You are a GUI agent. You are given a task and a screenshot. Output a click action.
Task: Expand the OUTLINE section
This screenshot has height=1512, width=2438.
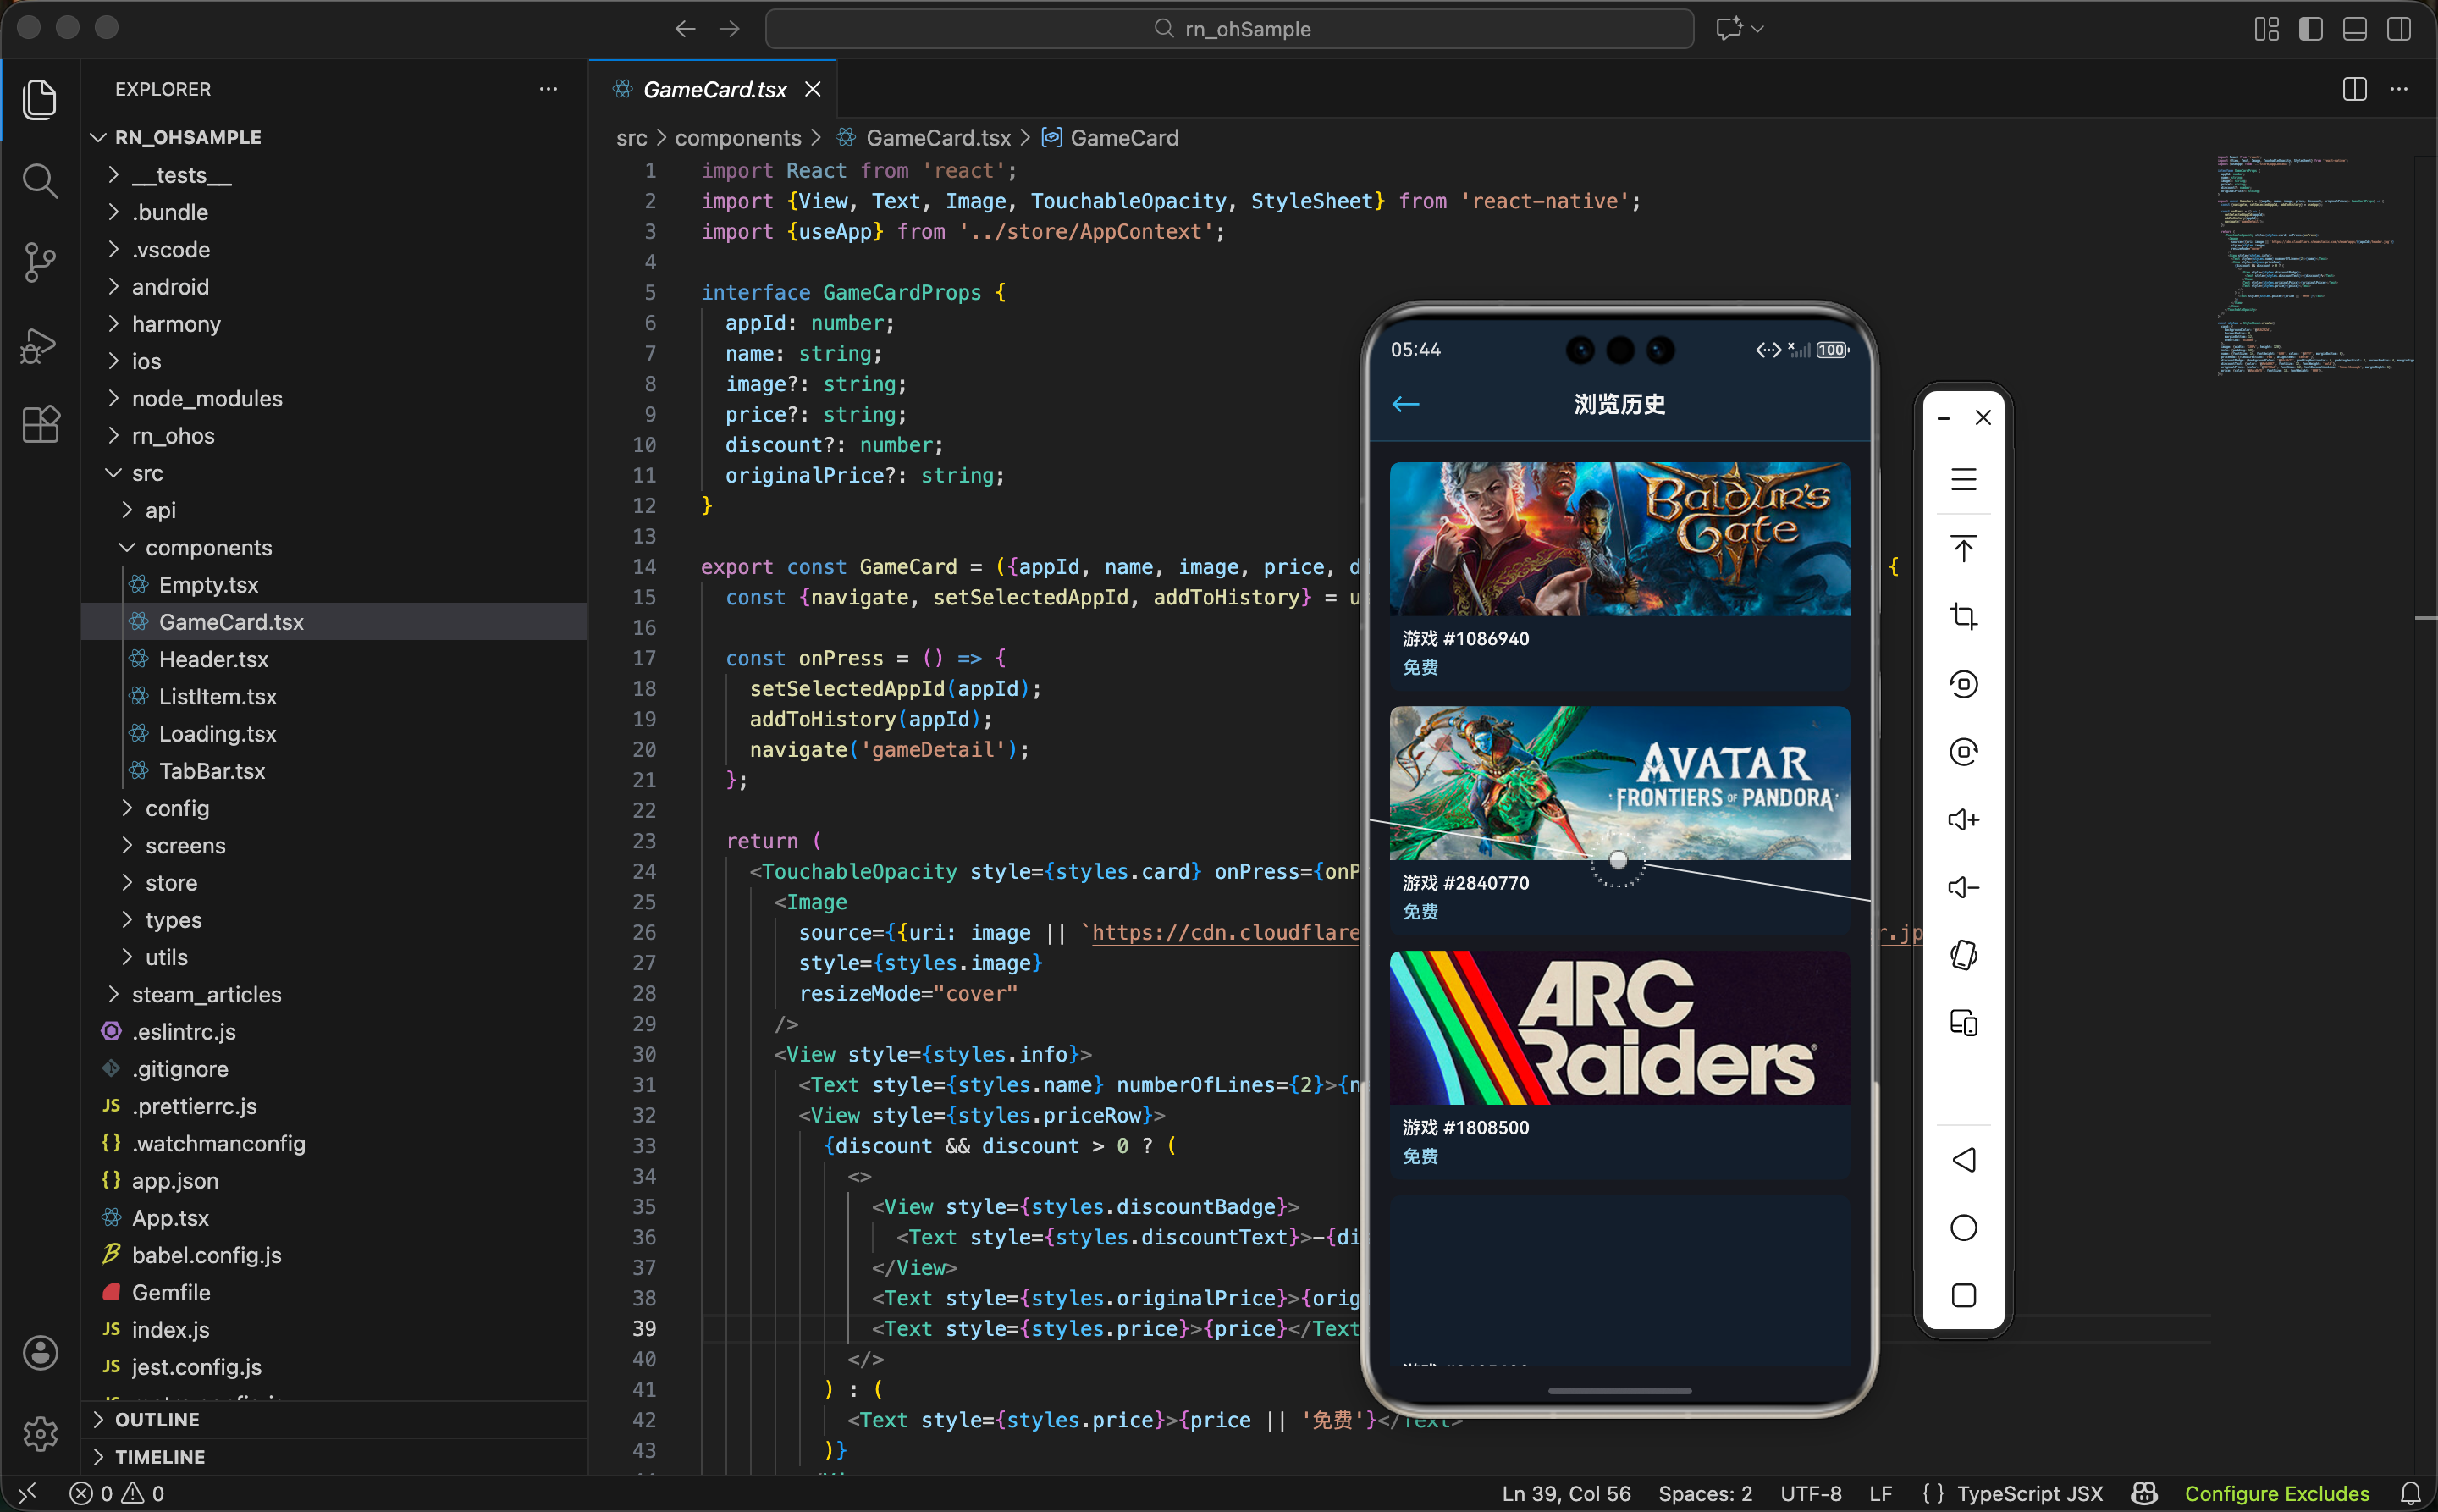point(157,1419)
